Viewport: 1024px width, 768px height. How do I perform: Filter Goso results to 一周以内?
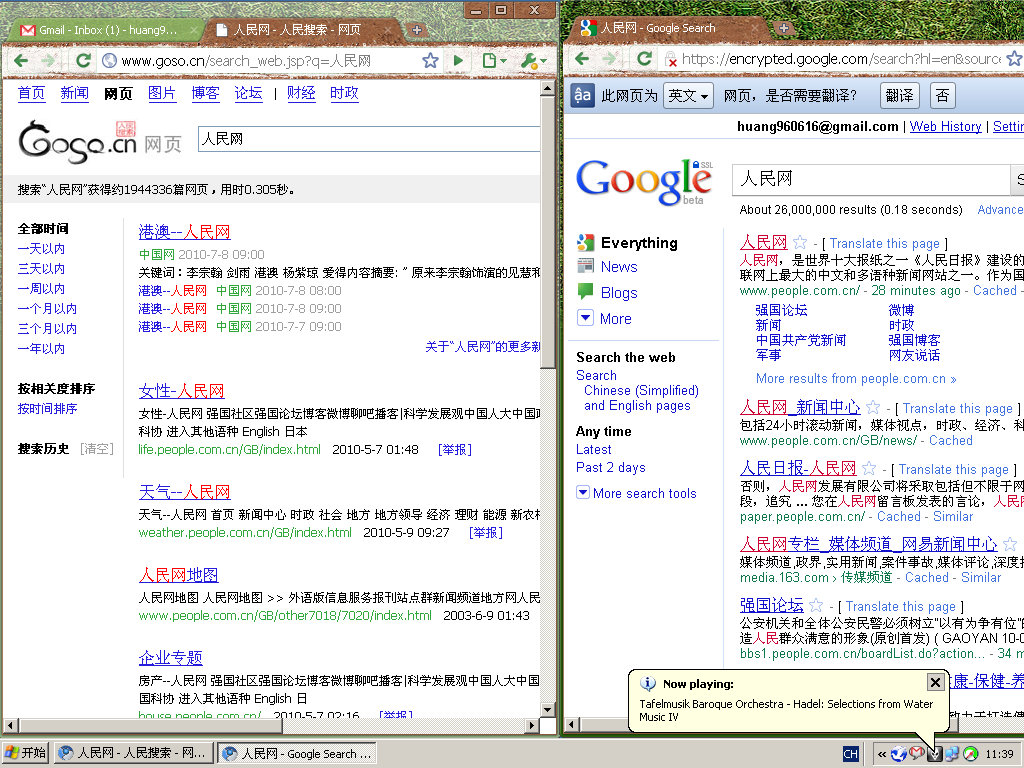(41, 289)
